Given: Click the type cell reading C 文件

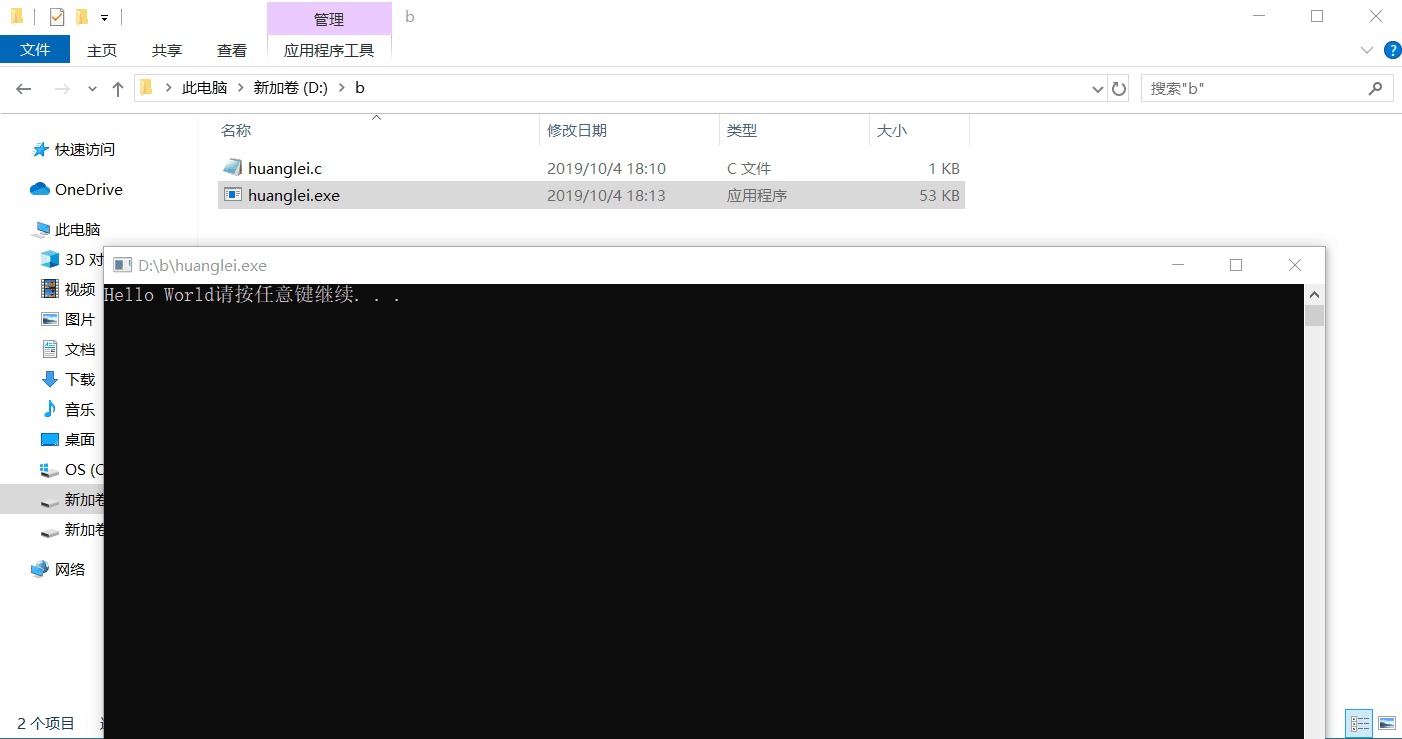Looking at the screenshot, I should tap(749, 169).
